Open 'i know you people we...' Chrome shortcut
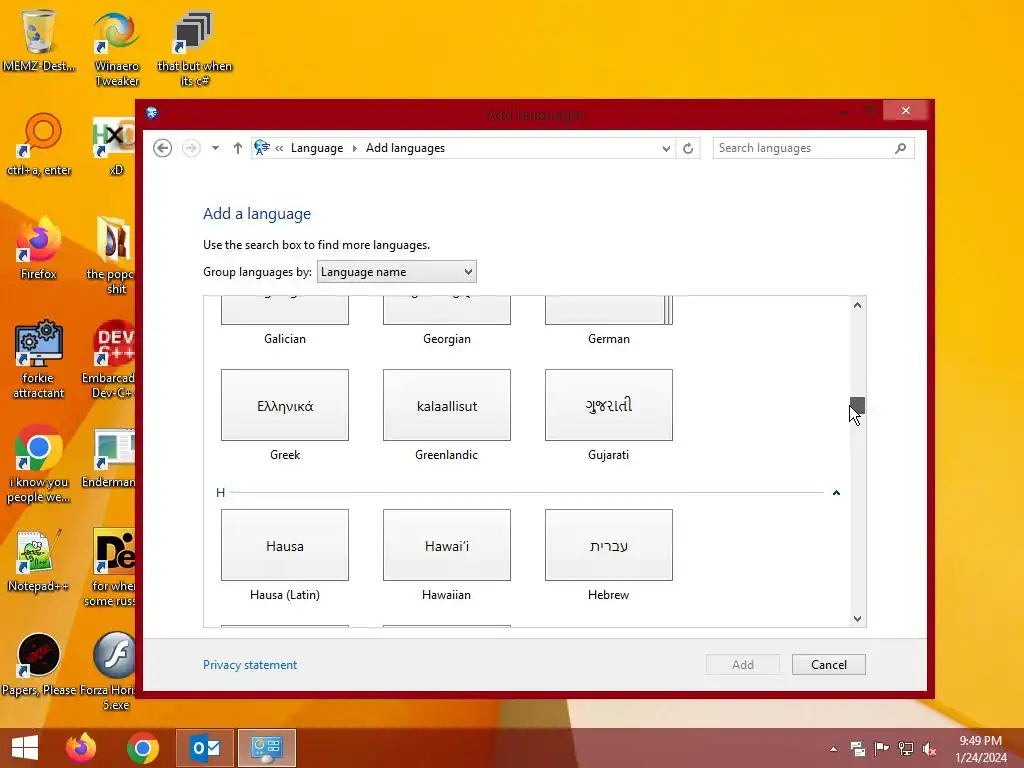Viewport: 1024px width, 768px height. coord(39,462)
